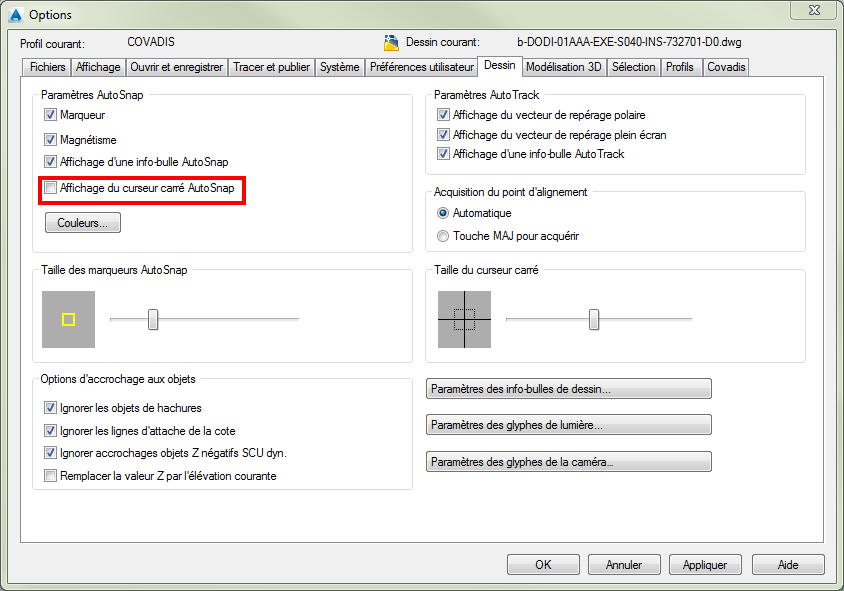
Task: Select the Automatique radio button
Action: point(442,213)
